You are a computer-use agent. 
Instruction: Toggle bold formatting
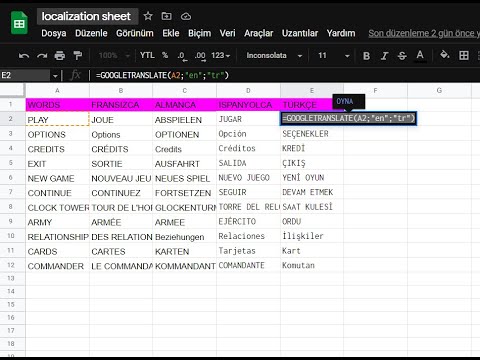(x=366, y=56)
